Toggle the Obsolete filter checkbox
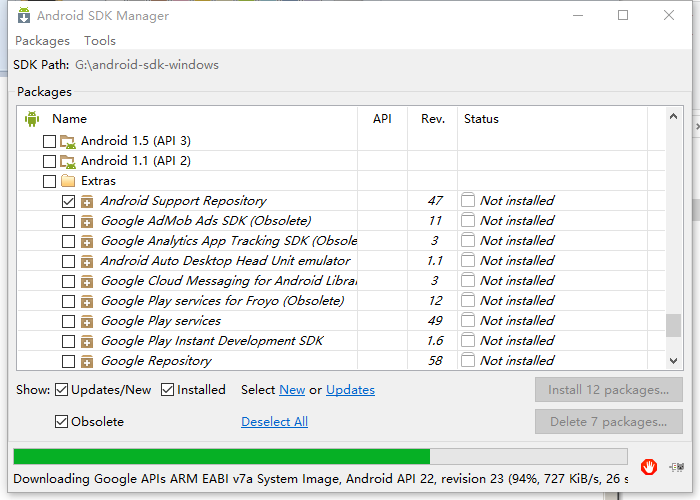 tap(61, 422)
